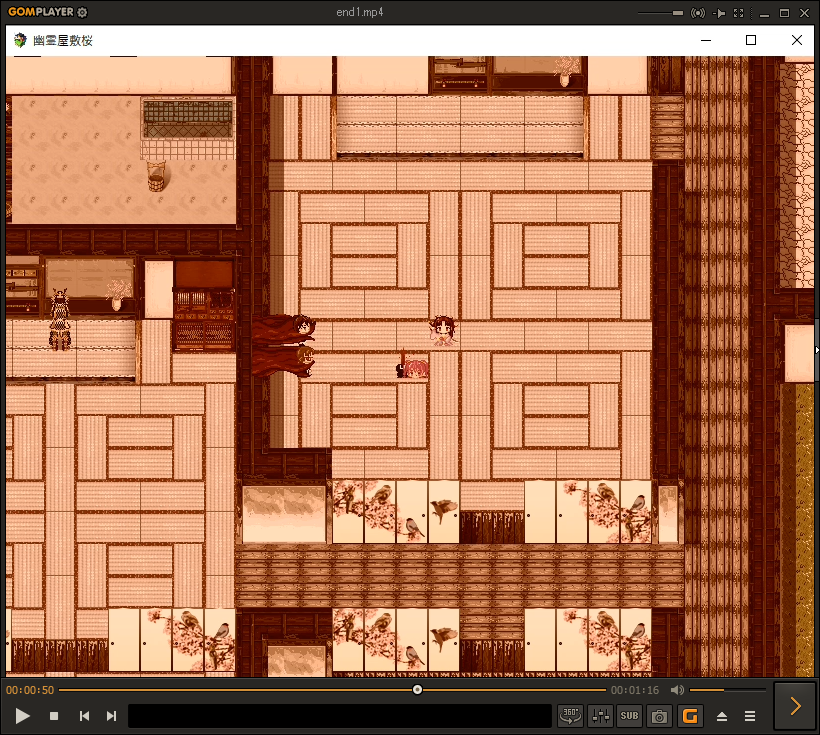Viewport: 820px width, 735px height.
Task: Click the elapsed time 00:00:50
Action: tap(30, 690)
